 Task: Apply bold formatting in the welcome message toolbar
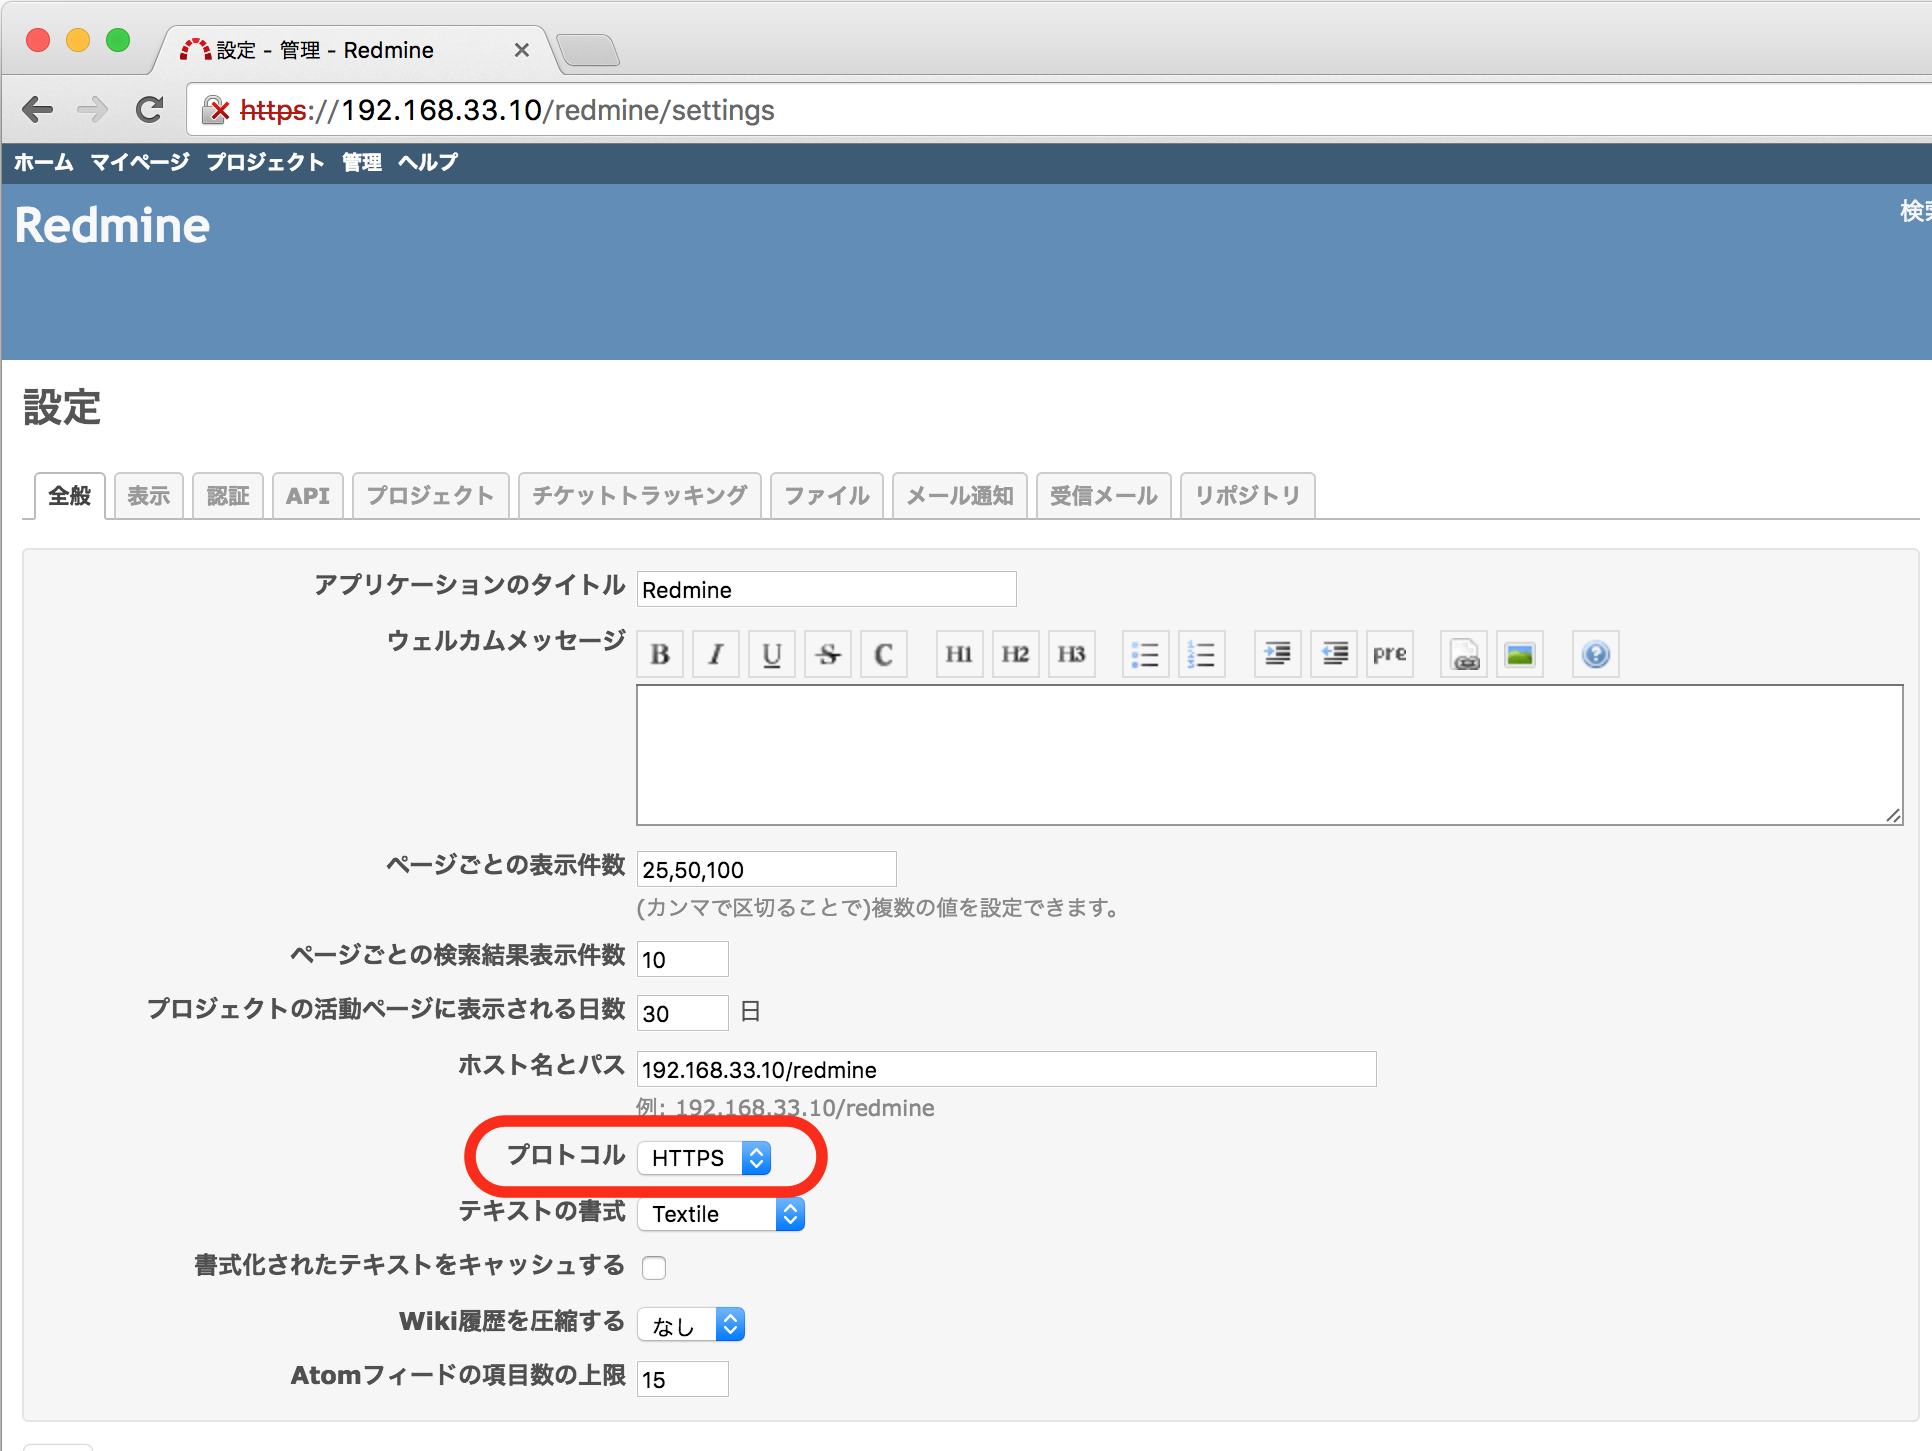pyautogui.click(x=659, y=653)
